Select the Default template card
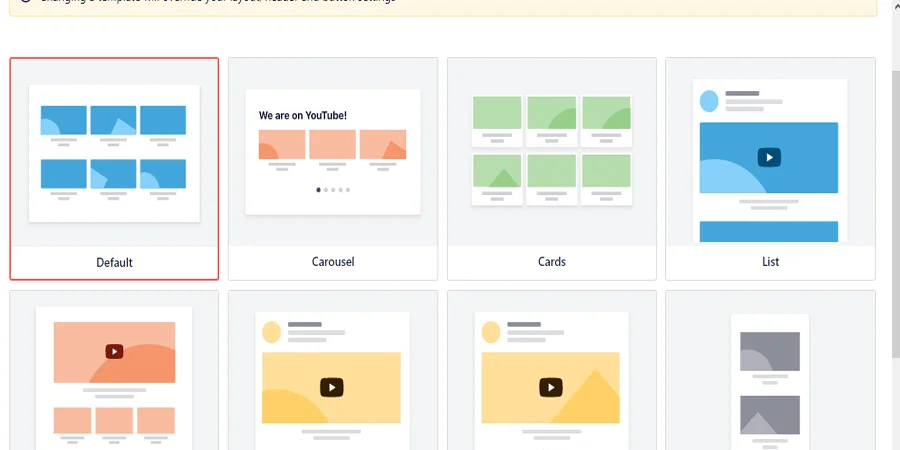Screen dimensions: 900x450 [x=114, y=169]
